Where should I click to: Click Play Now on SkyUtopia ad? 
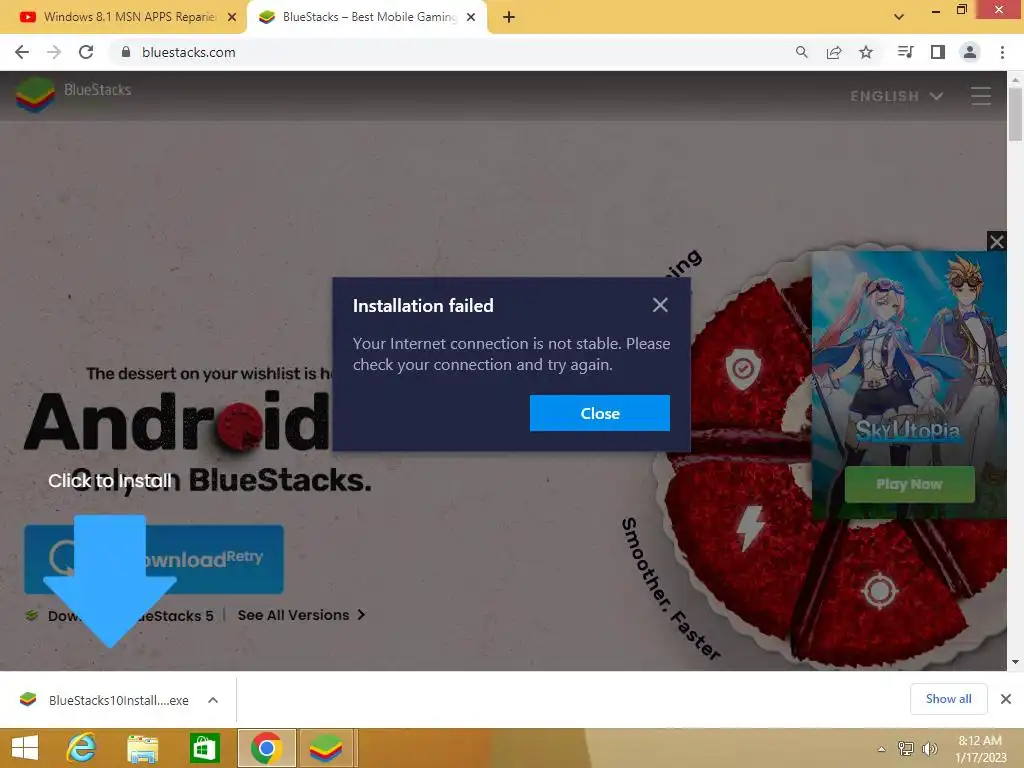(909, 484)
